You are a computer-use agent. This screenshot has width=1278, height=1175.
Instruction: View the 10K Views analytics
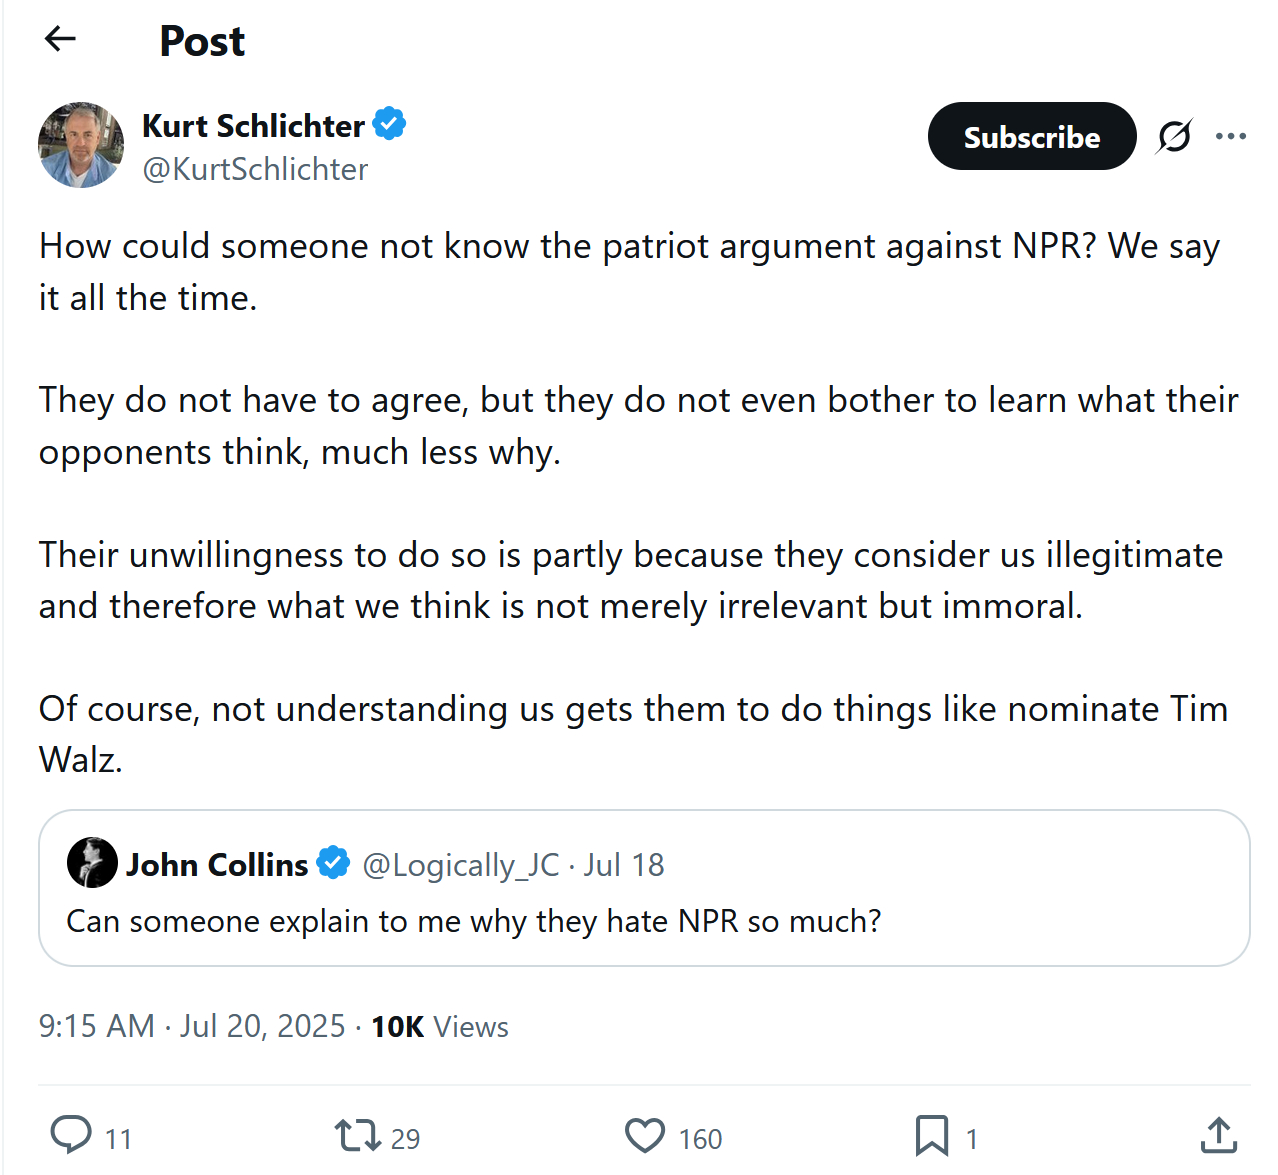click(x=440, y=1027)
